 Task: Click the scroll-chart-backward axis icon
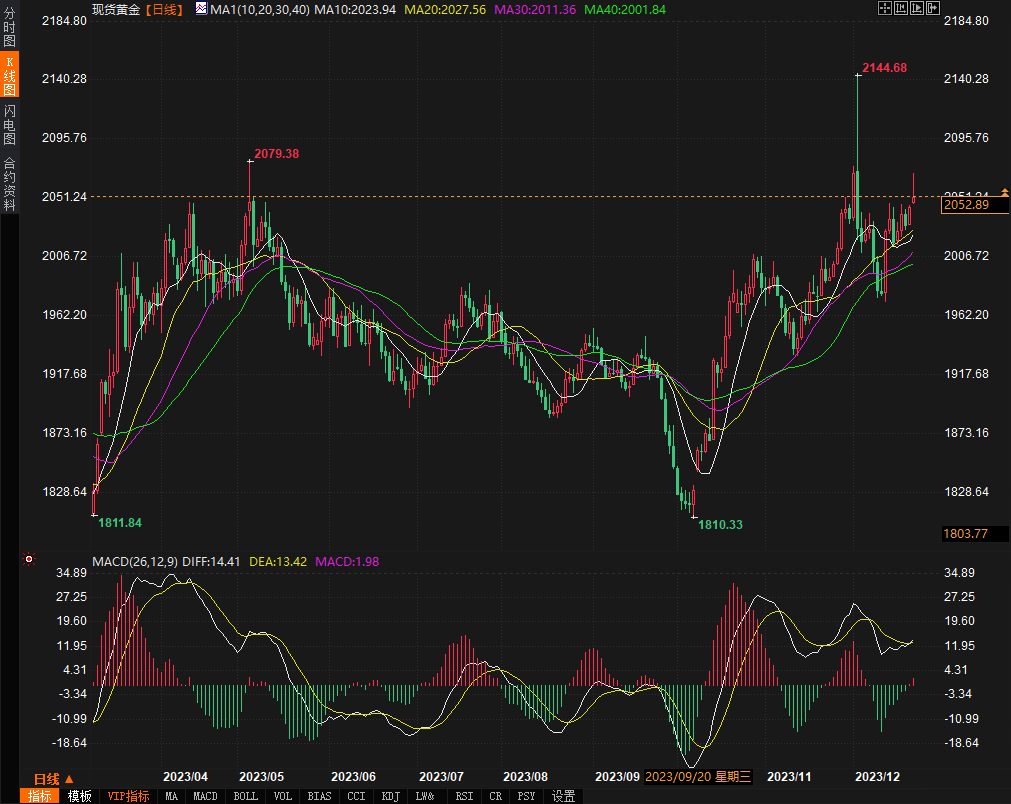900,8
